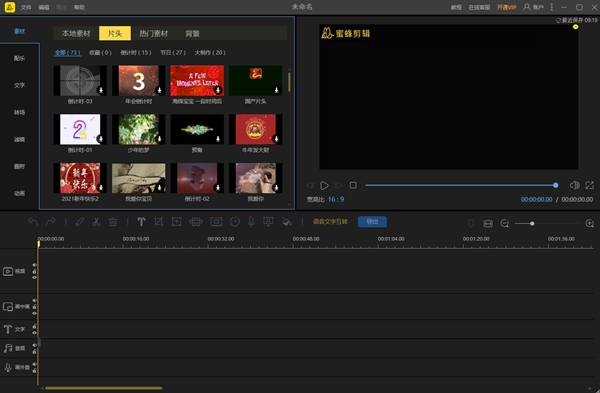Open the three-dot more options menu
Image resolution: width=600 pixels, height=393 pixels.
551,7
